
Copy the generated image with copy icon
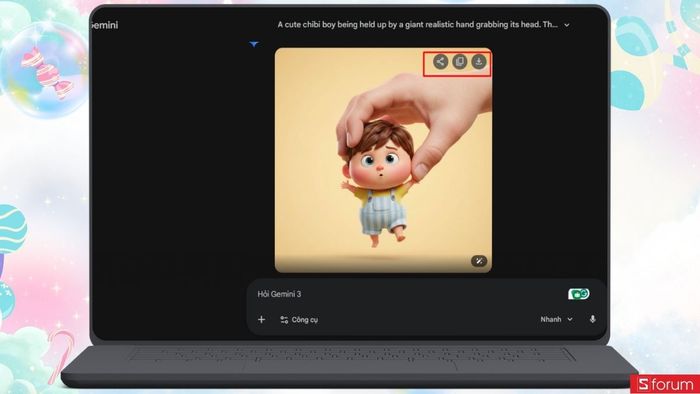tap(459, 62)
